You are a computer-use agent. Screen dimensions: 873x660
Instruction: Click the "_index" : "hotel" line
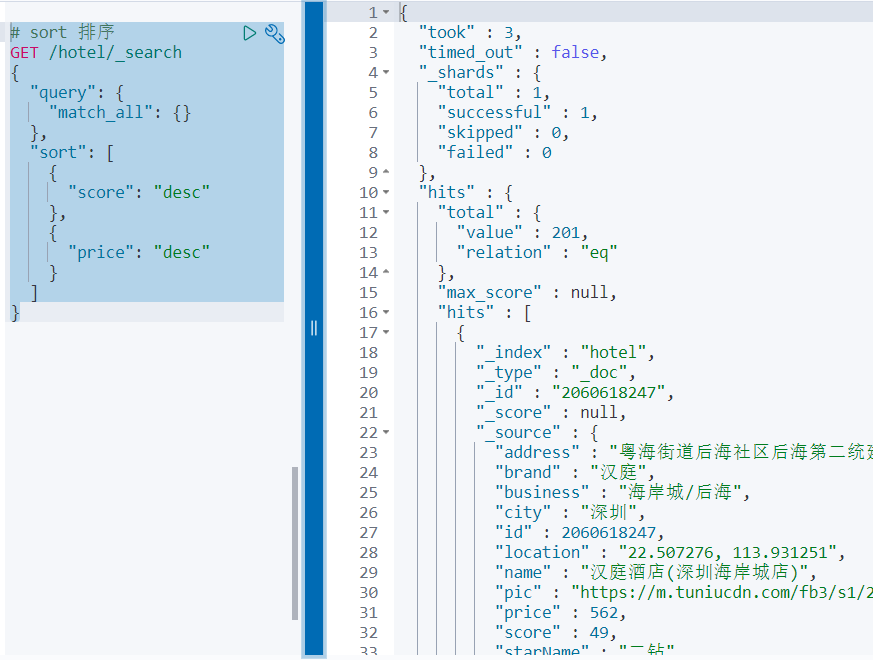click(x=565, y=353)
